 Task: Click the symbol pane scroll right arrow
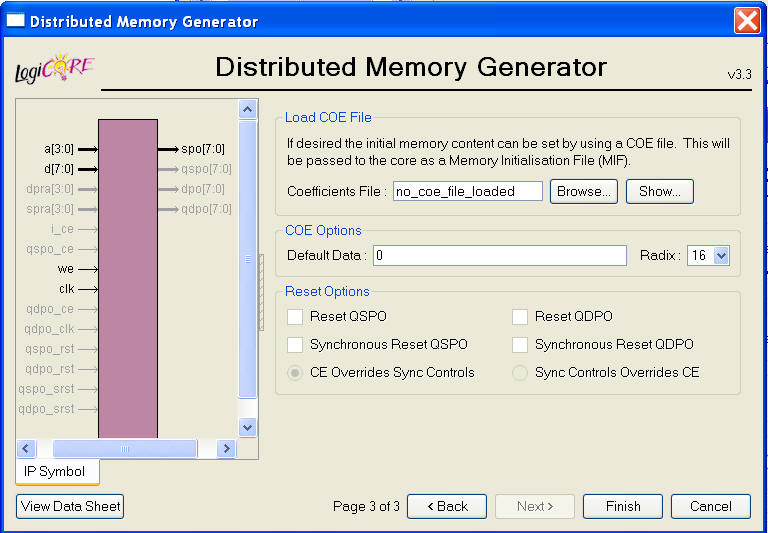(226, 448)
